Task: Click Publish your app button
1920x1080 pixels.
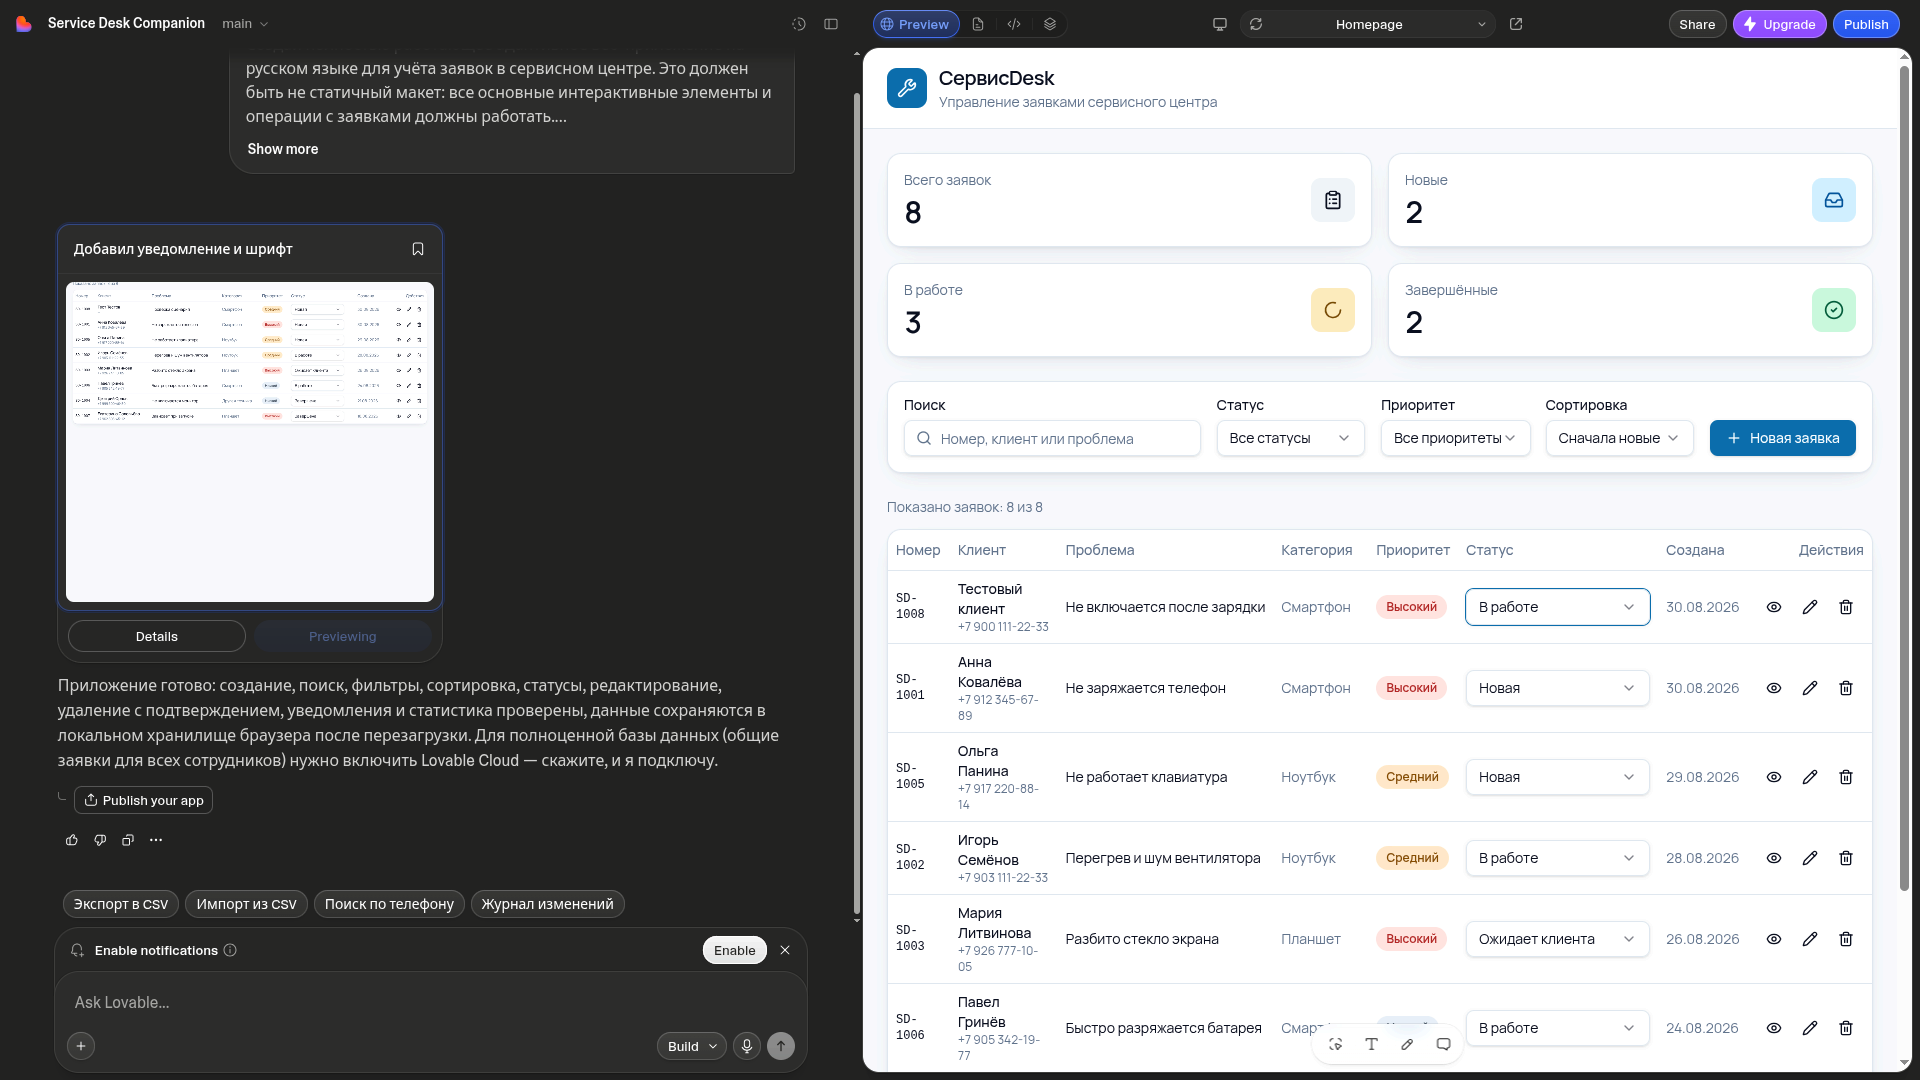Action: (x=143, y=800)
